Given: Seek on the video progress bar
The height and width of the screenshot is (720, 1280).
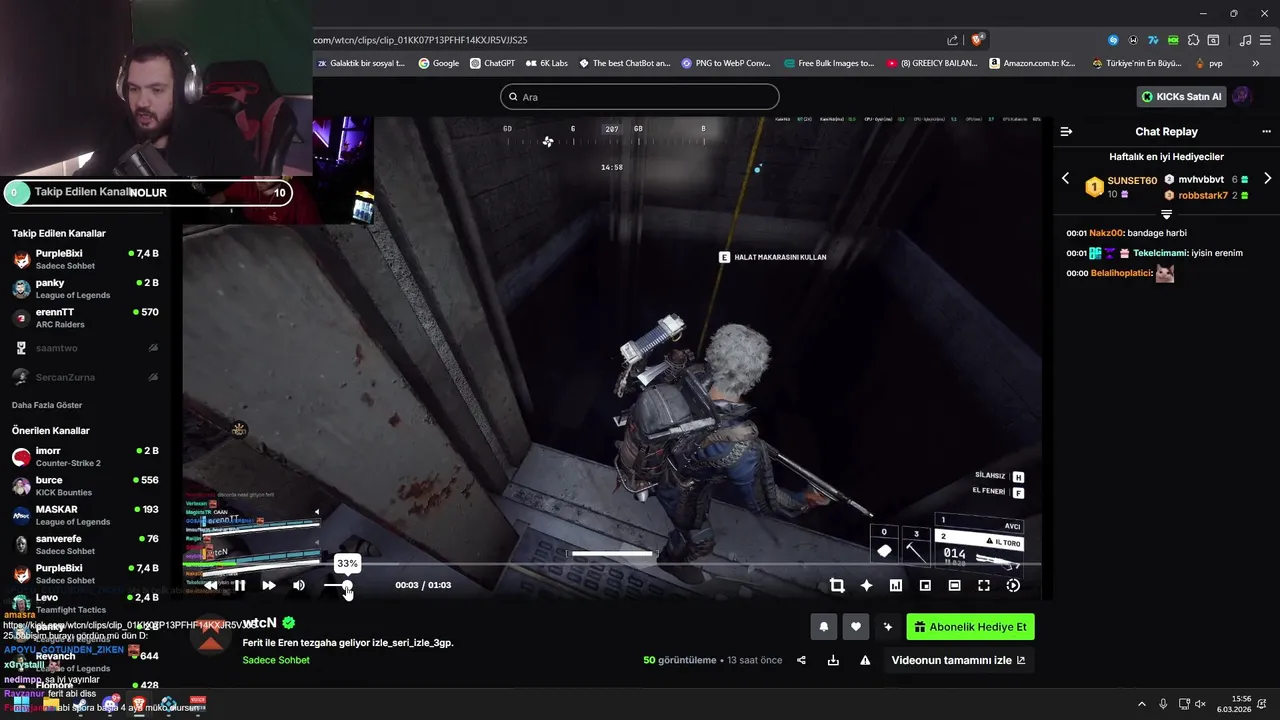Looking at the screenshot, I should click(x=612, y=564).
